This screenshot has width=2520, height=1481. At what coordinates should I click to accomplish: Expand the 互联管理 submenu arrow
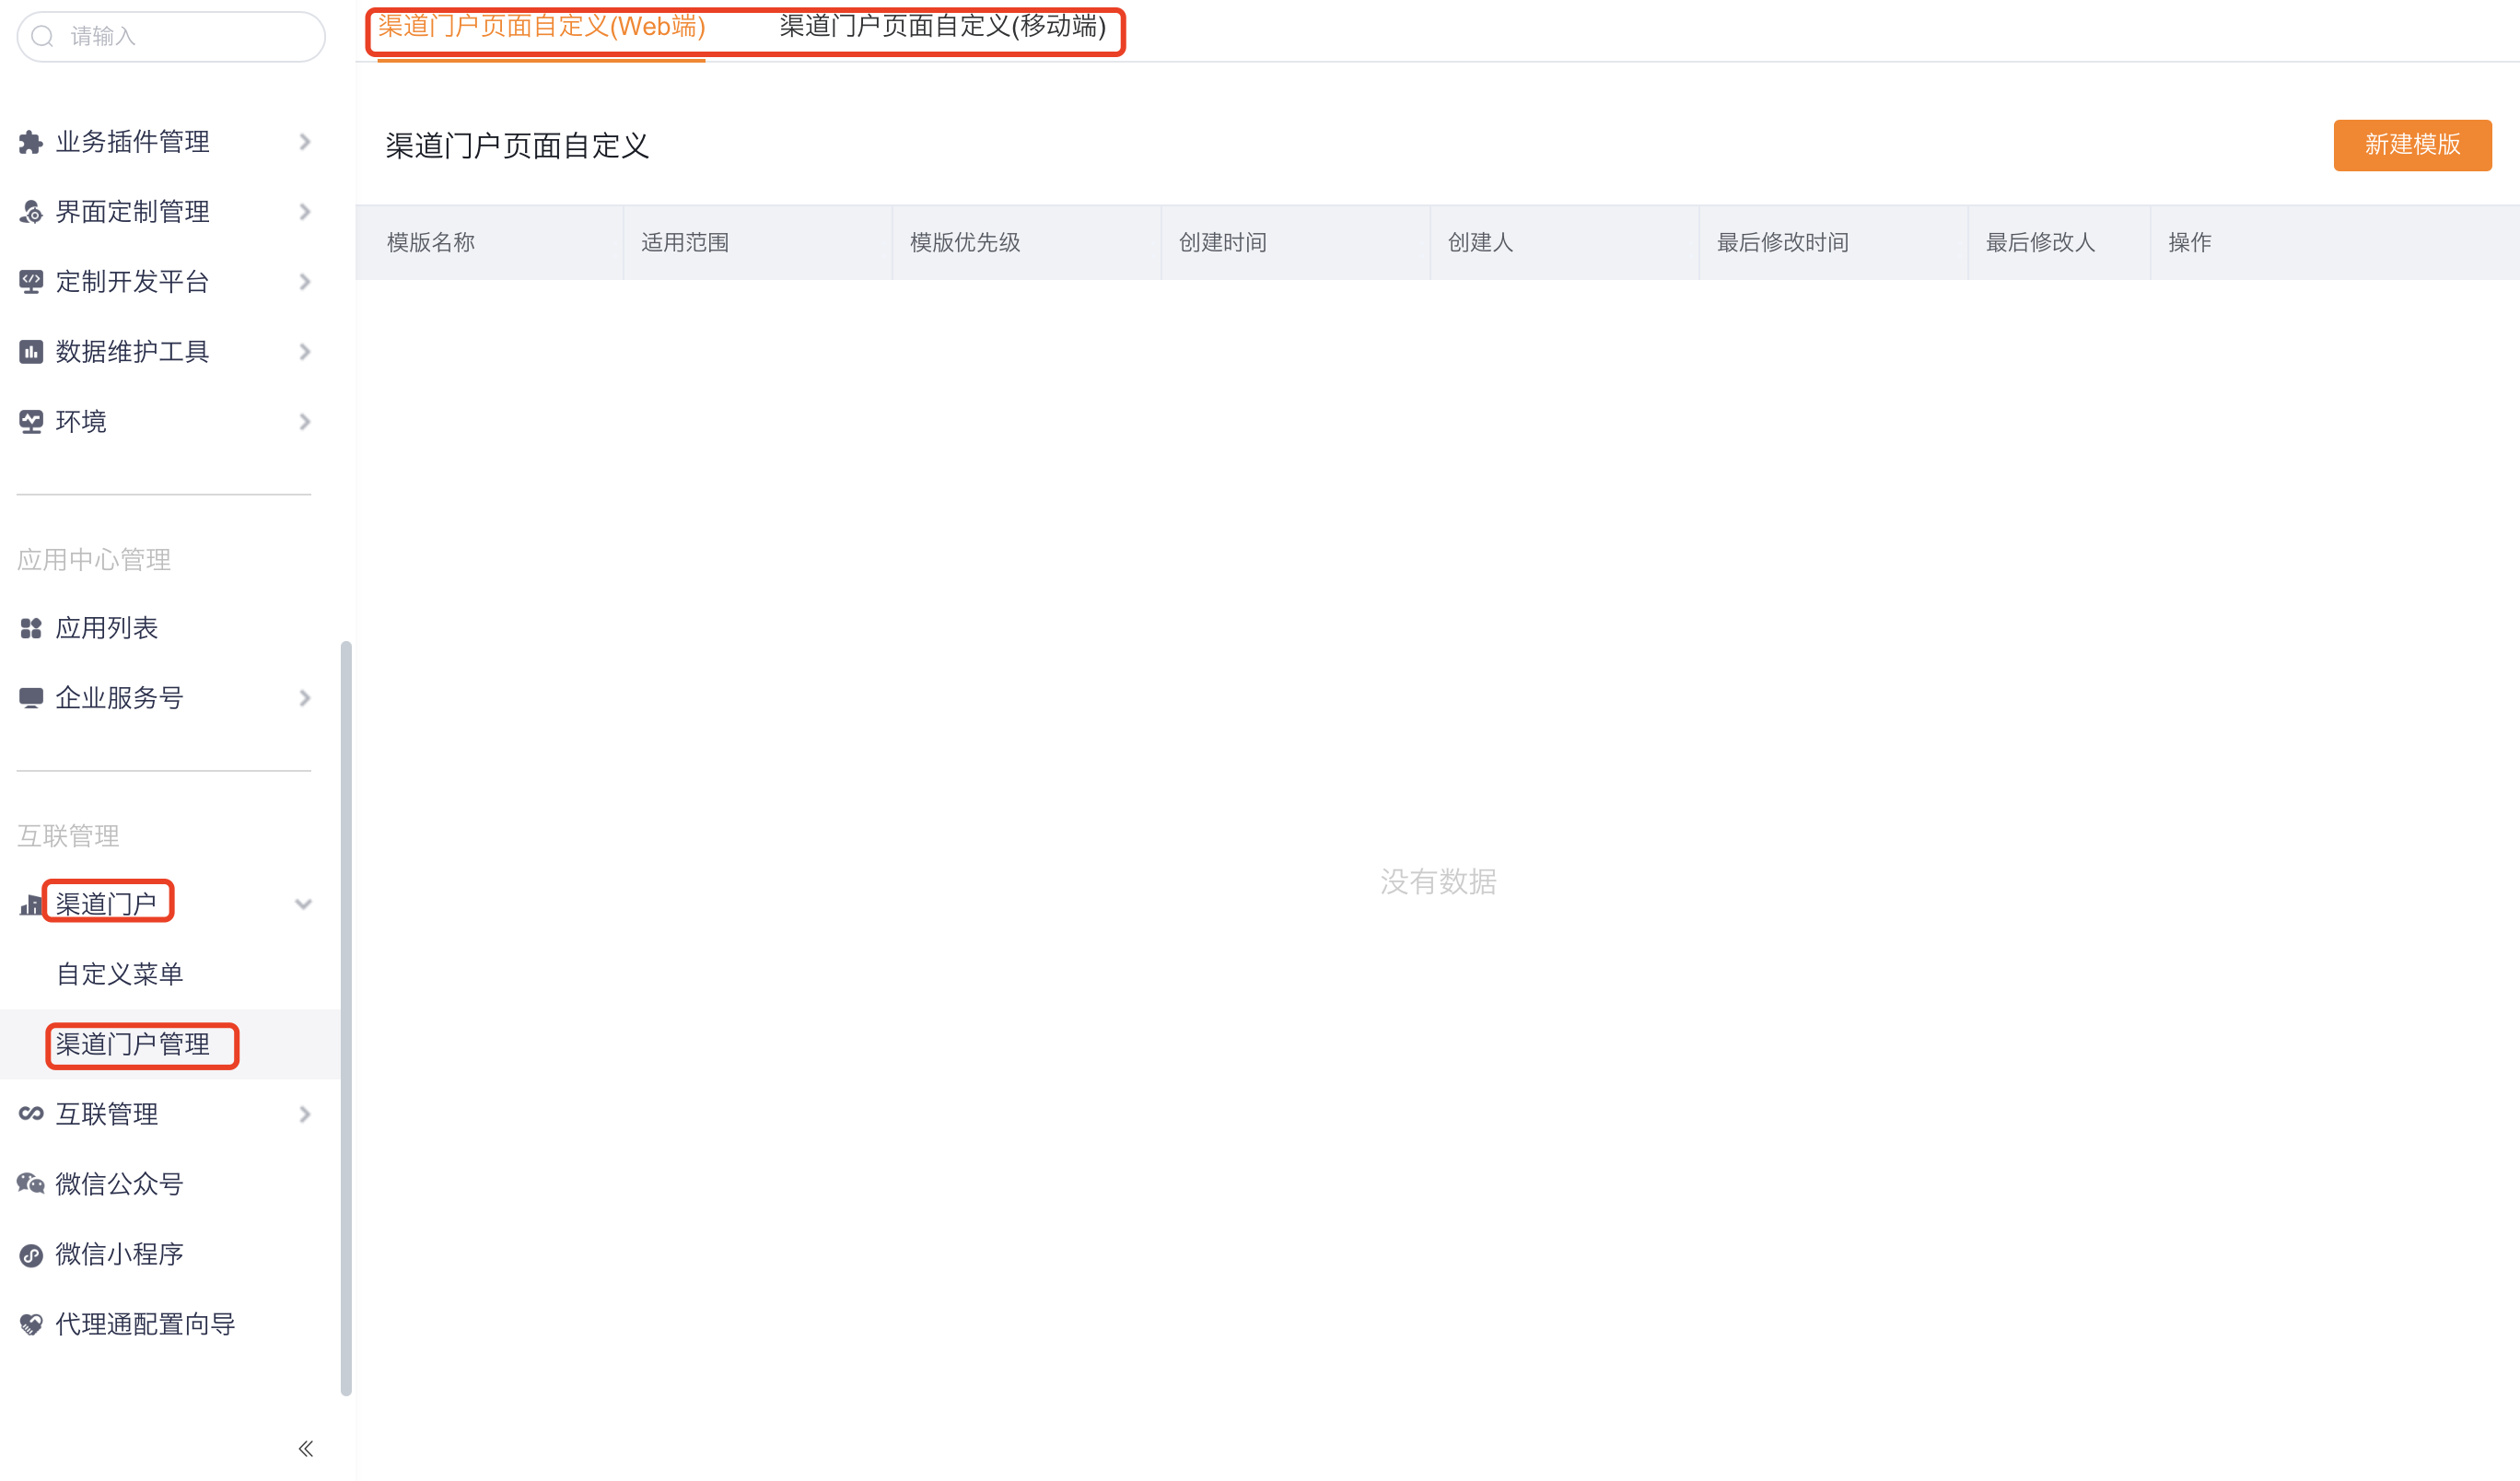pyautogui.click(x=305, y=1114)
